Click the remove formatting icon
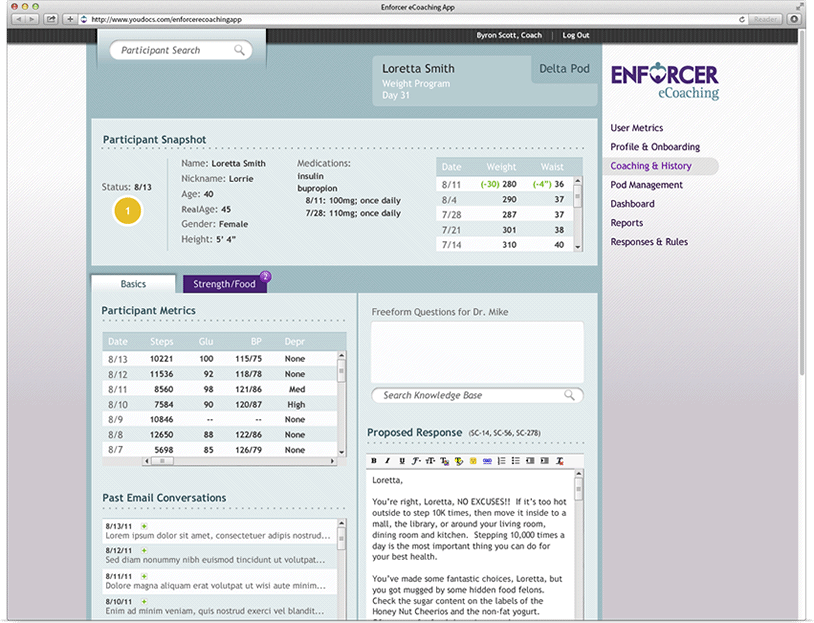This screenshot has height=623, width=814. click(x=560, y=461)
